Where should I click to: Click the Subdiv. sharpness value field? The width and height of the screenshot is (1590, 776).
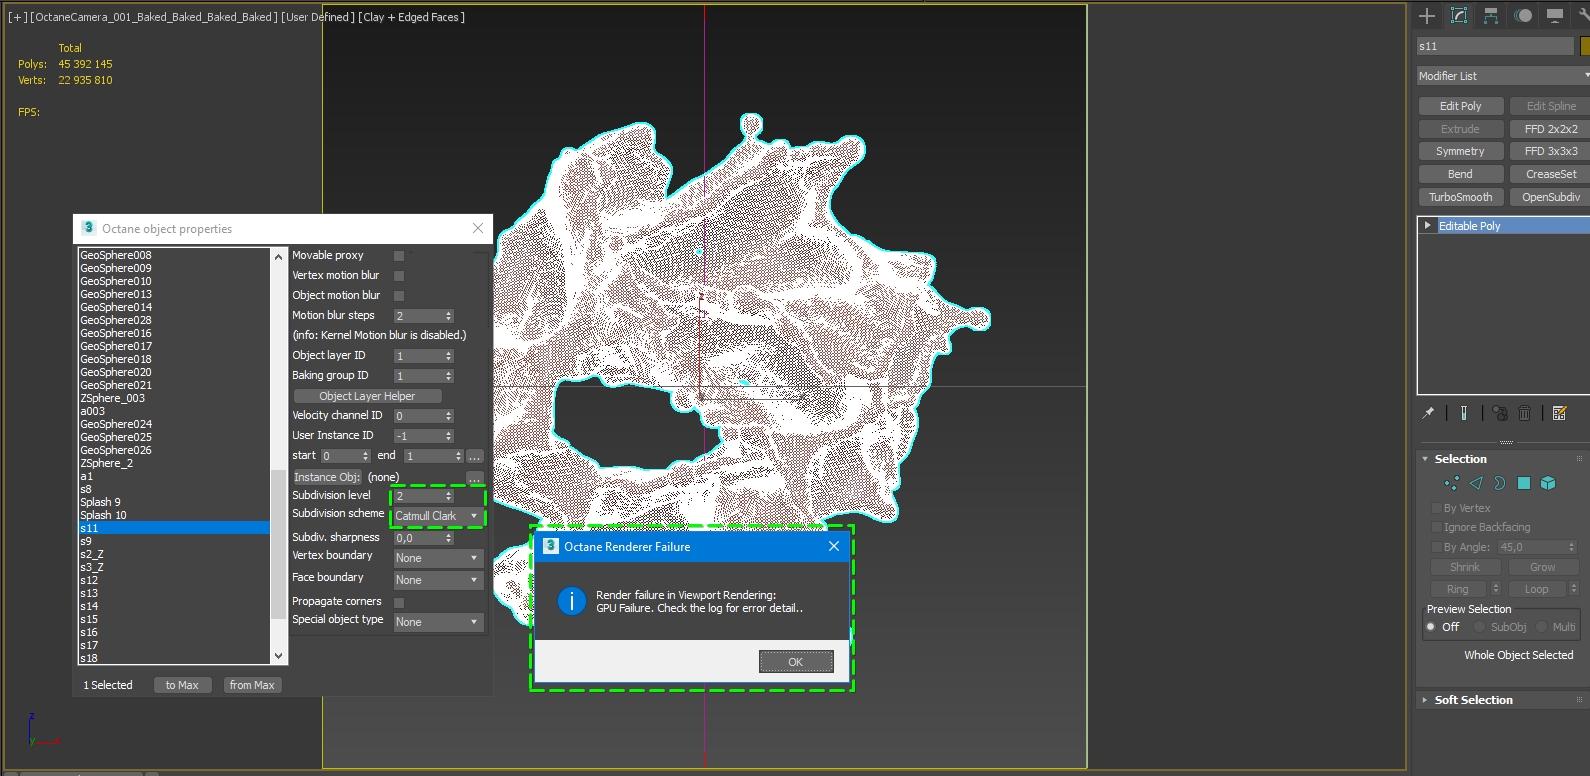tap(418, 538)
